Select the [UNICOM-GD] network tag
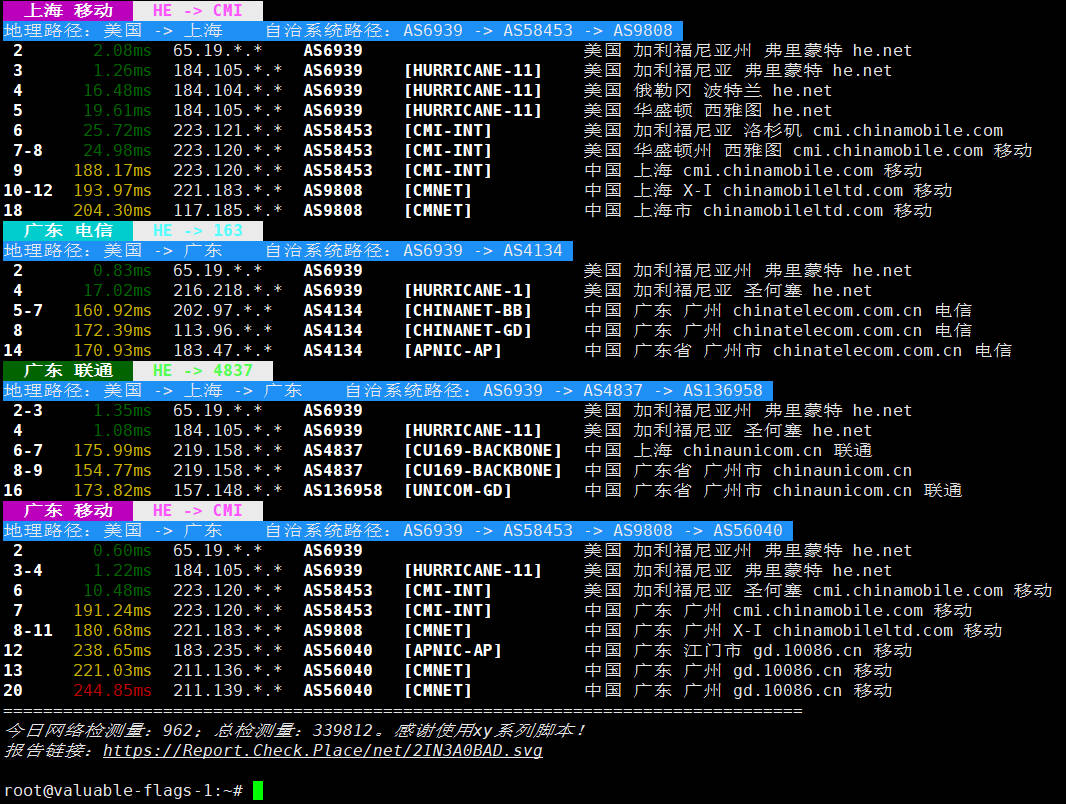The width and height of the screenshot is (1066, 804). pos(457,490)
